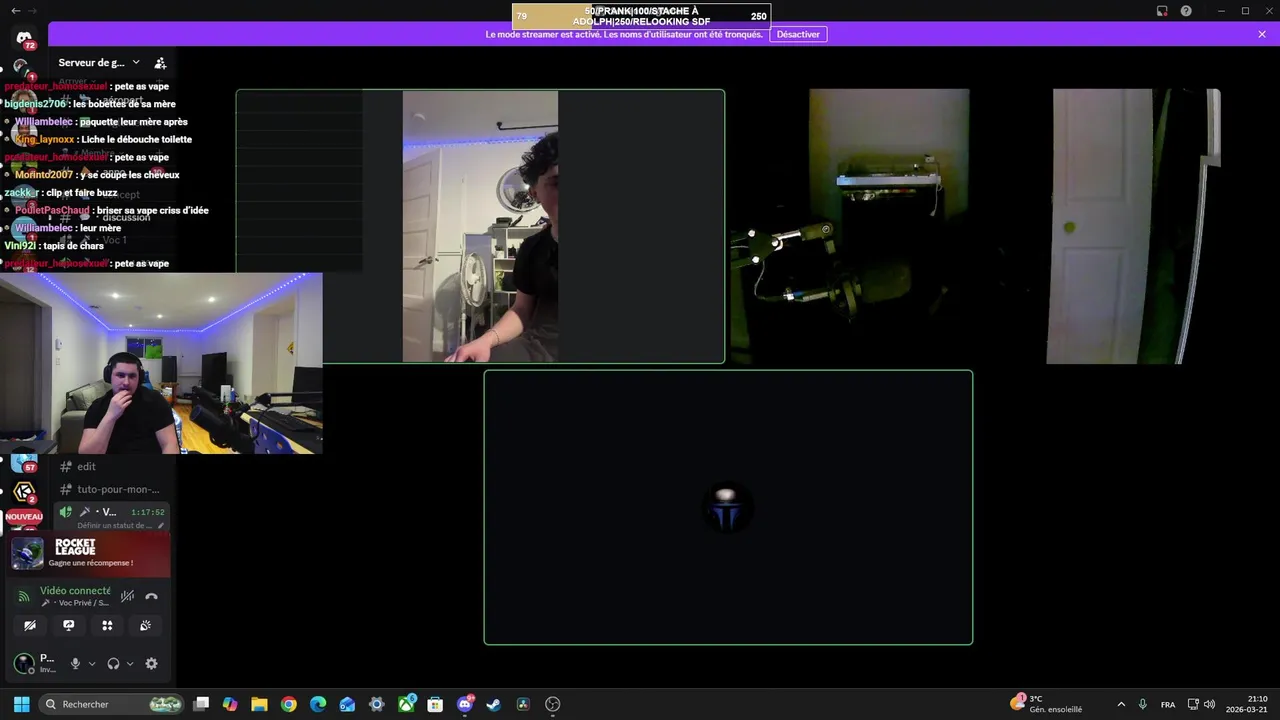Open the green connection signal icon

[24, 596]
